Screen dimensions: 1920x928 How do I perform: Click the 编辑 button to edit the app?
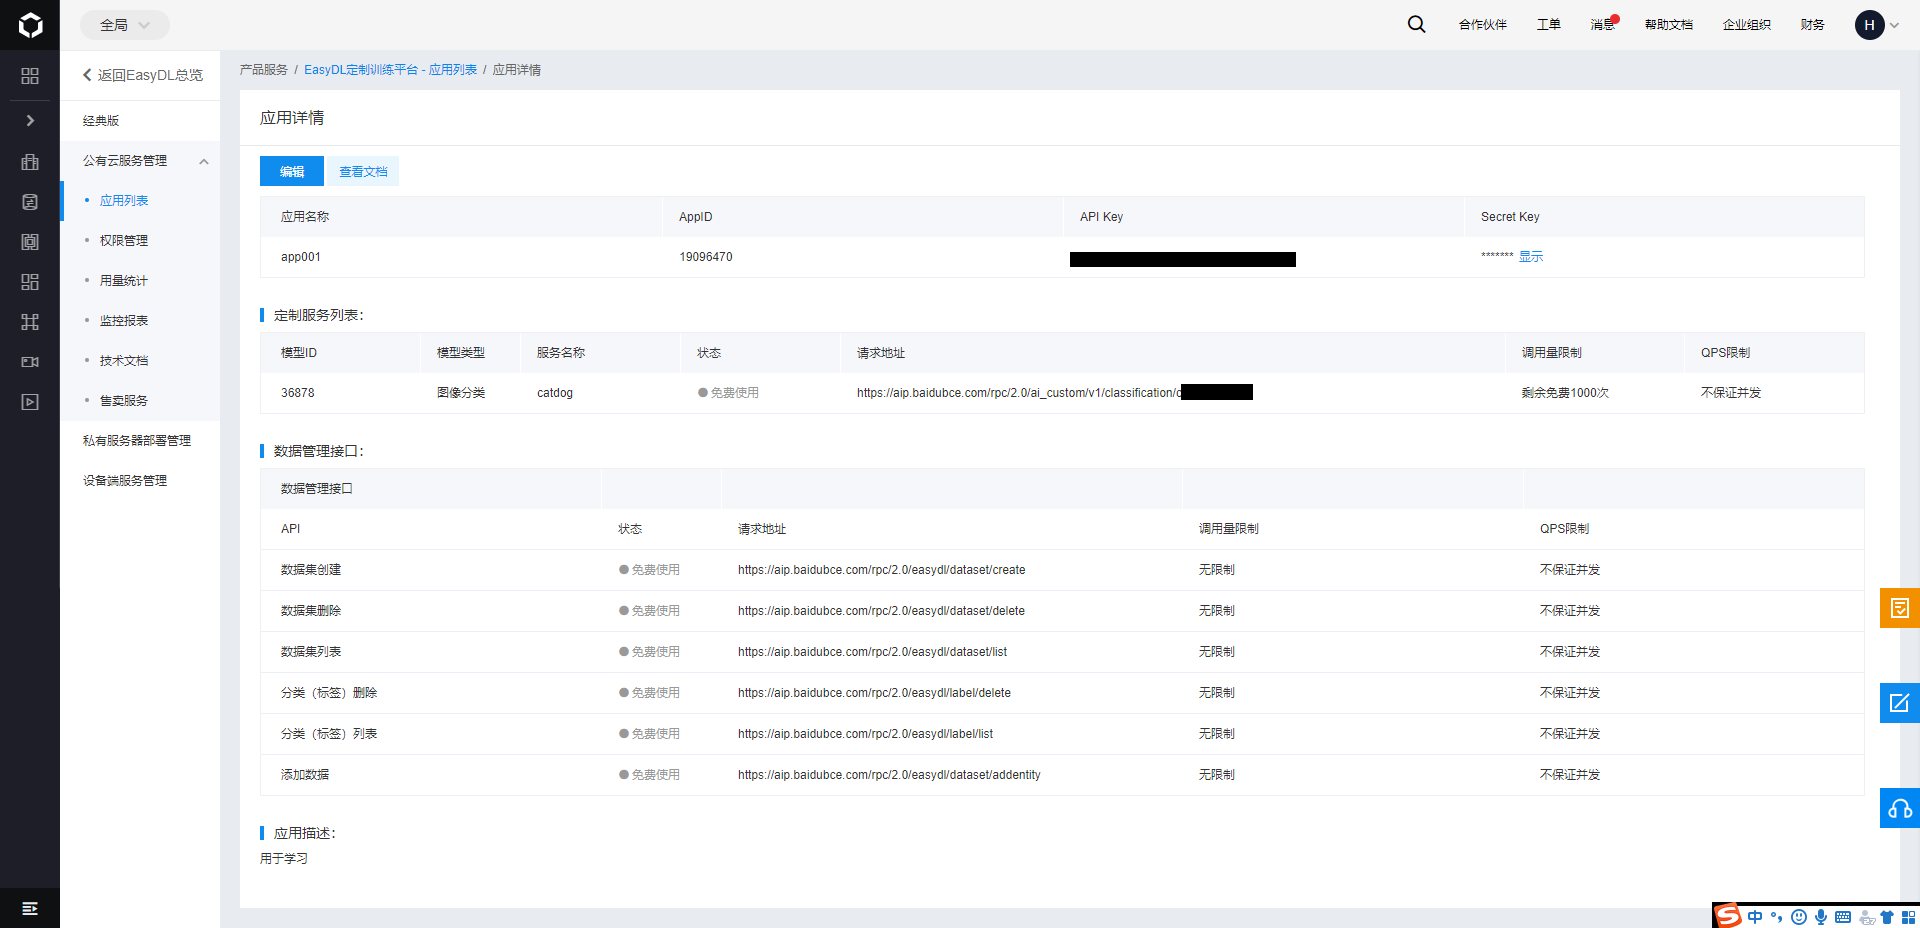point(291,171)
